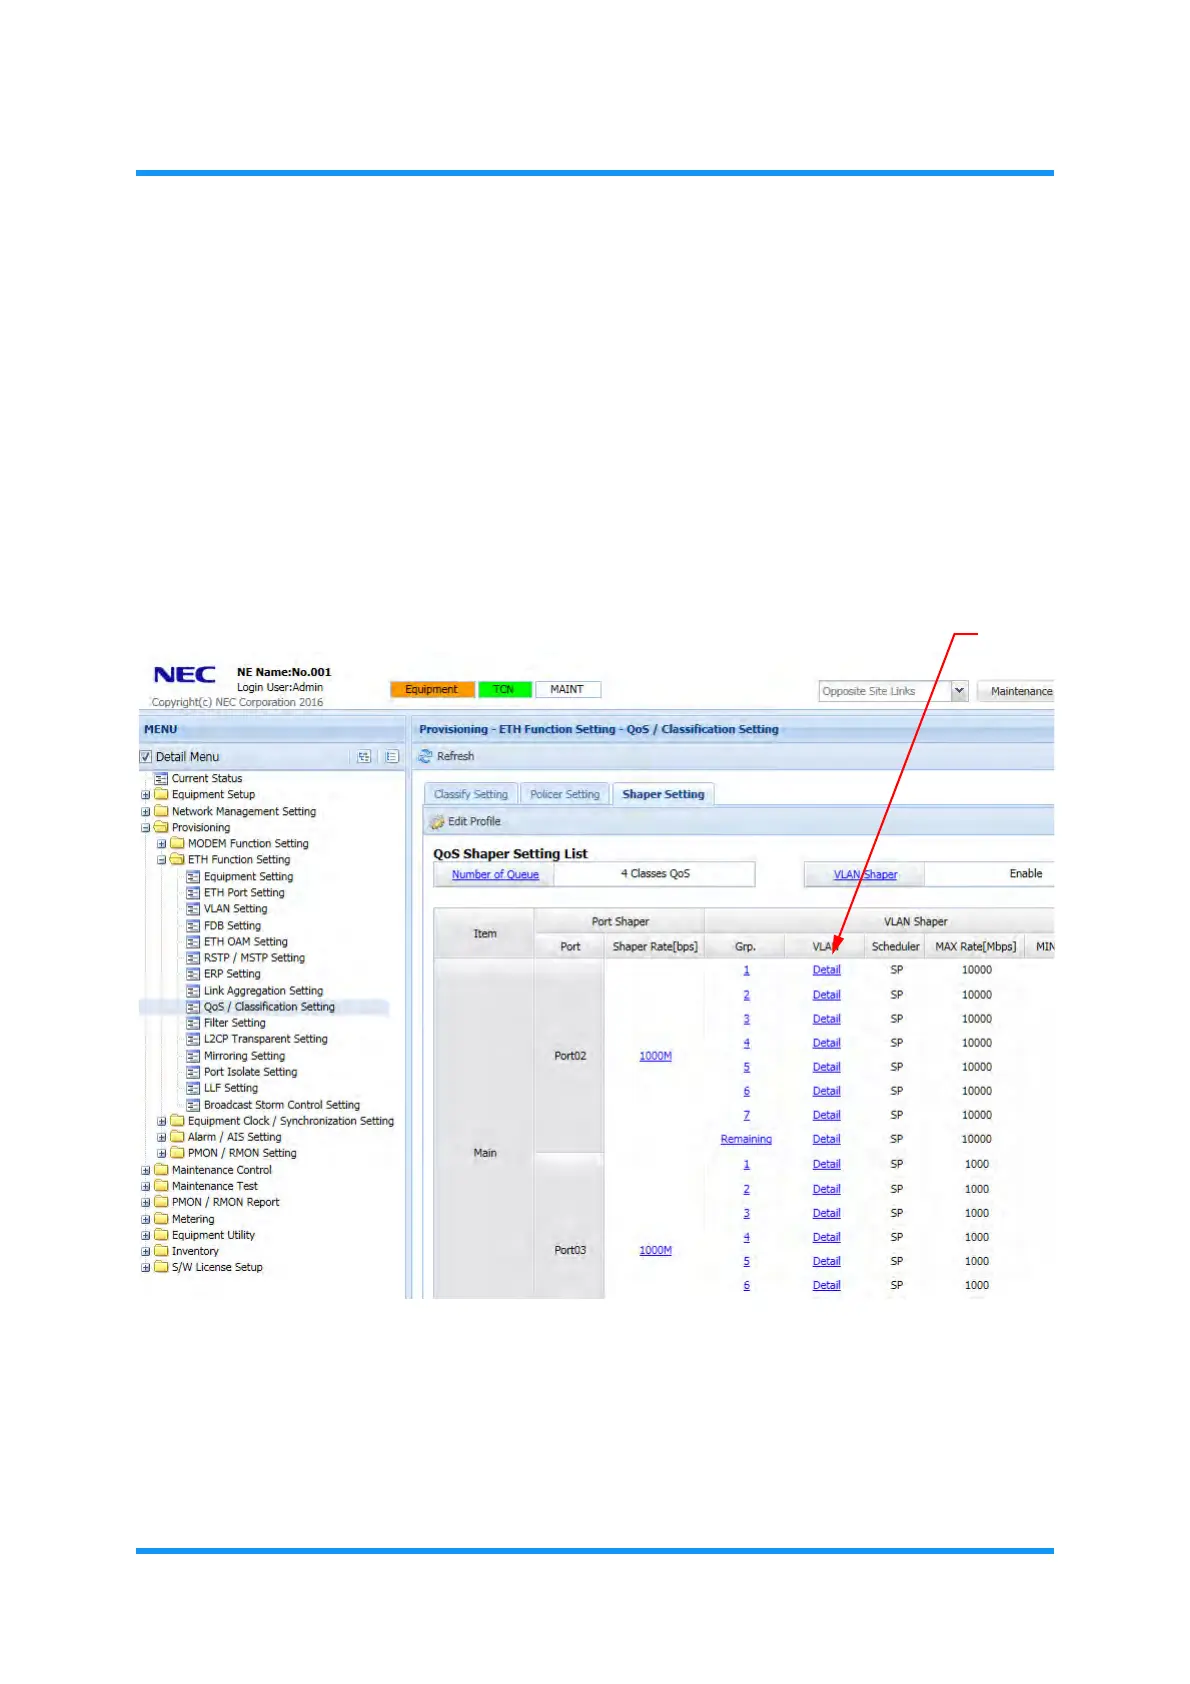Image resolution: width=1190 pixels, height=1684 pixels.
Task: Click the ETH Port Setting page icon
Action: [193, 893]
